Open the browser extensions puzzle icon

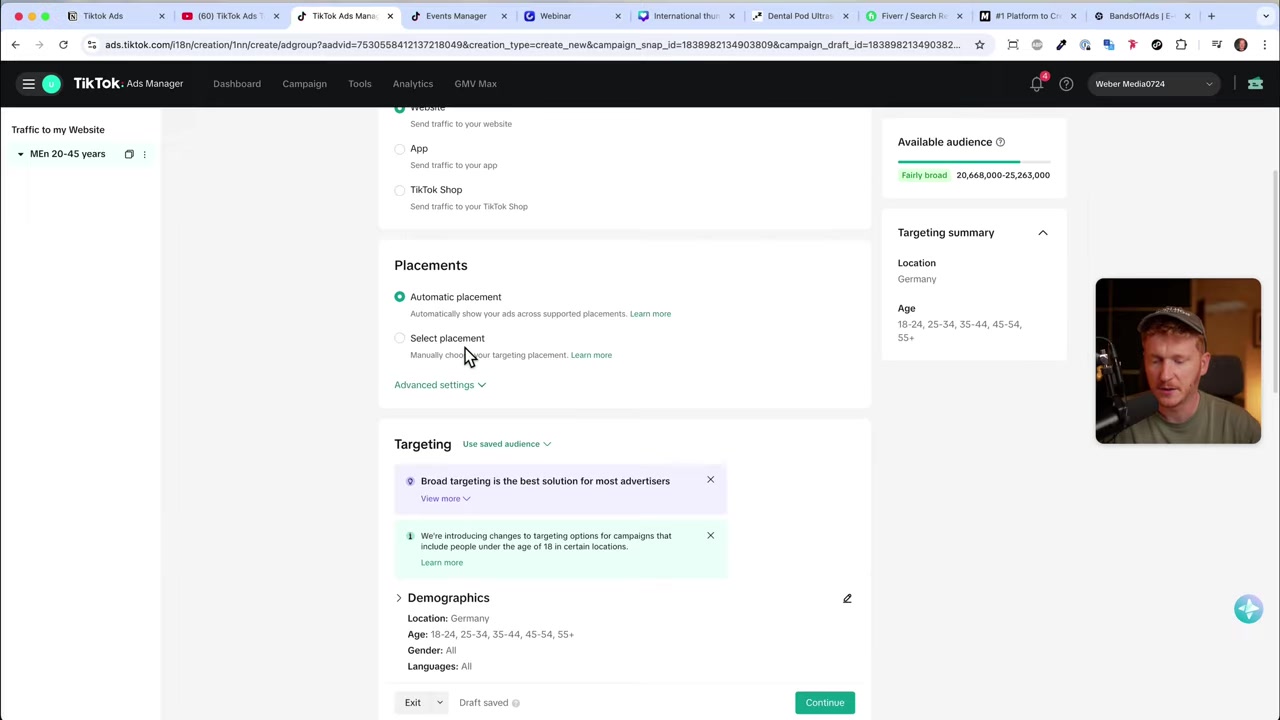point(1181,44)
